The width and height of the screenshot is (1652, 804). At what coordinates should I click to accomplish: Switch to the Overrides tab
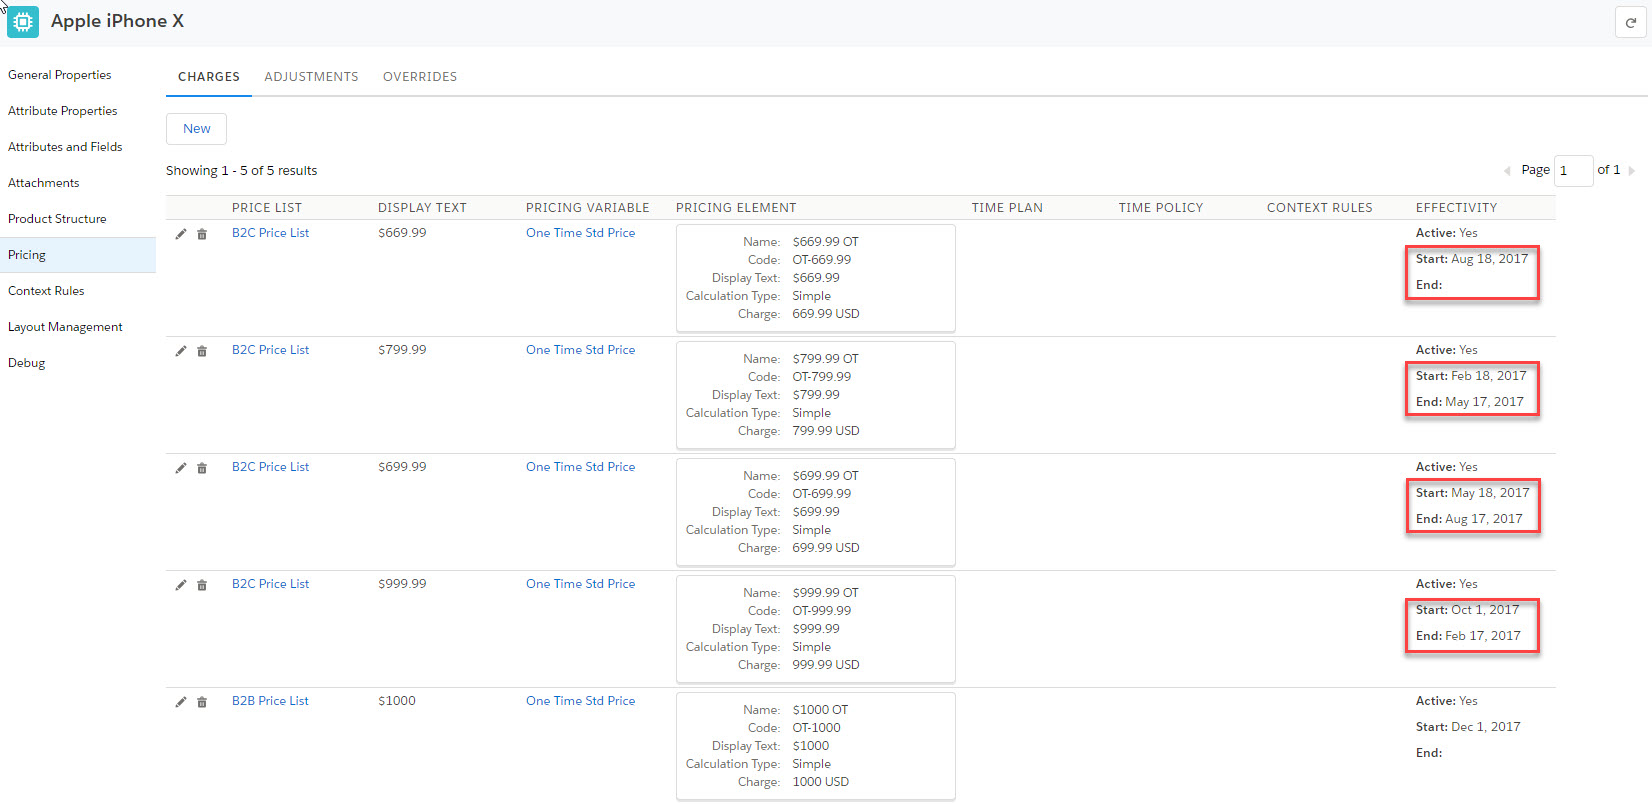click(x=420, y=77)
